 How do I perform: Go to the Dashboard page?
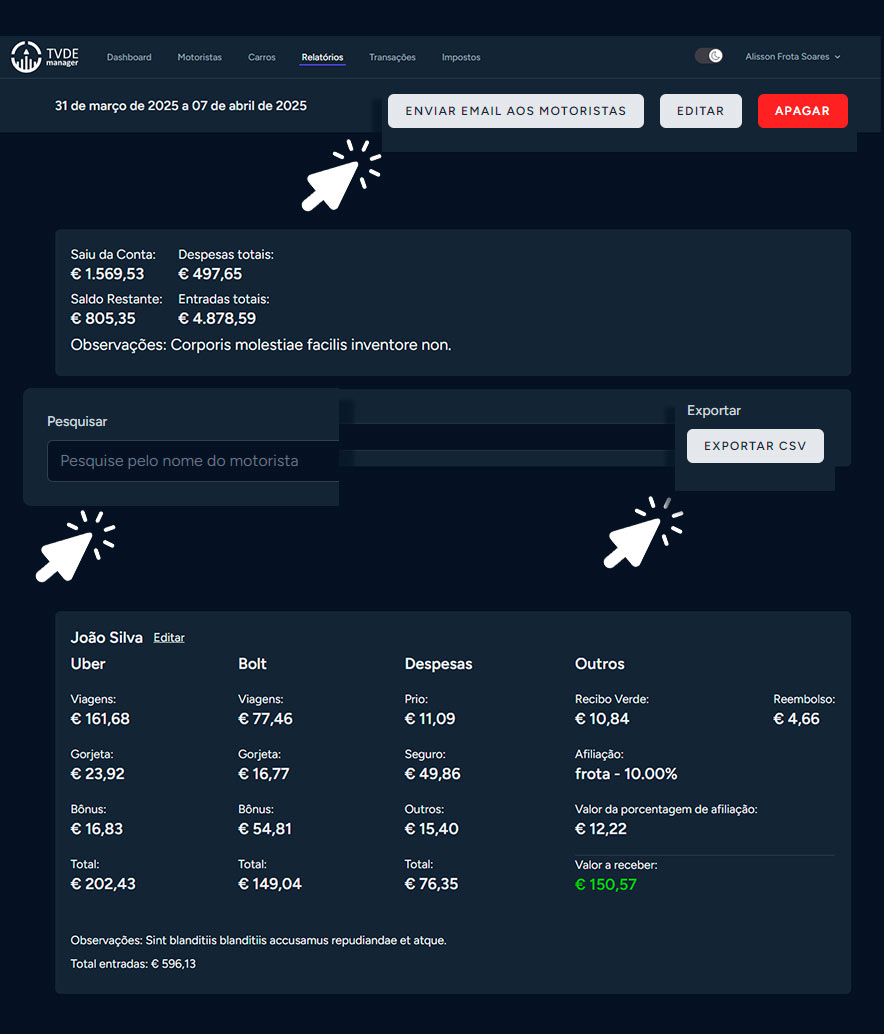pos(129,57)
